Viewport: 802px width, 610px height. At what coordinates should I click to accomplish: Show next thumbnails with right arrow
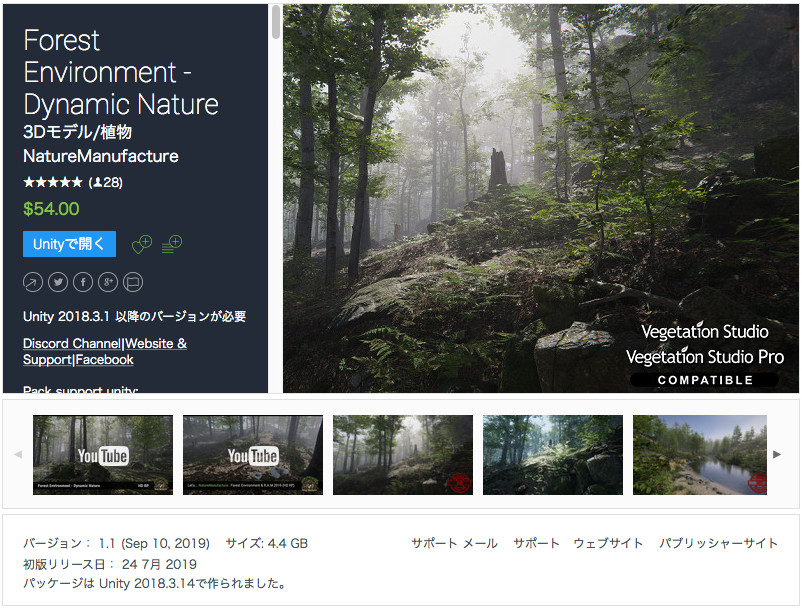(x=777, y=454)
